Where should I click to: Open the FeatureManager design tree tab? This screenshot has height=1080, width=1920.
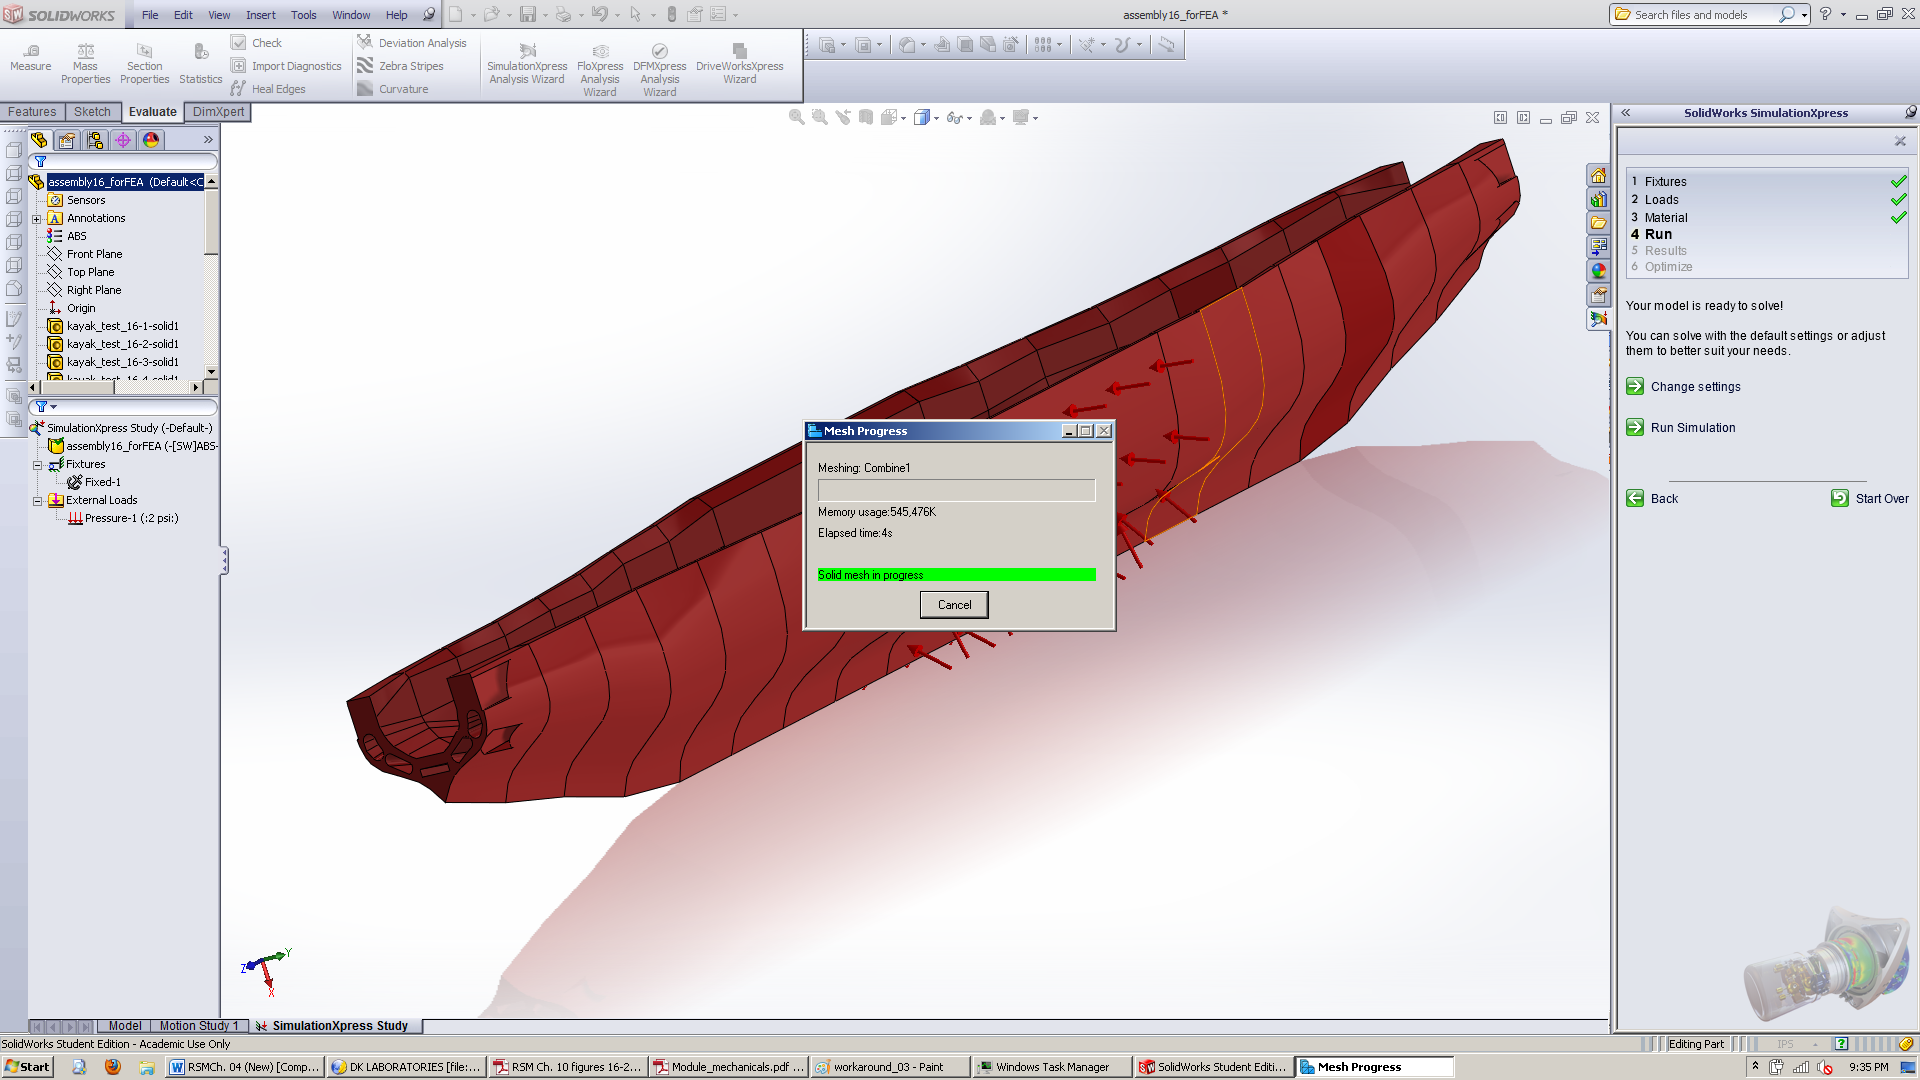coord(39,140)
